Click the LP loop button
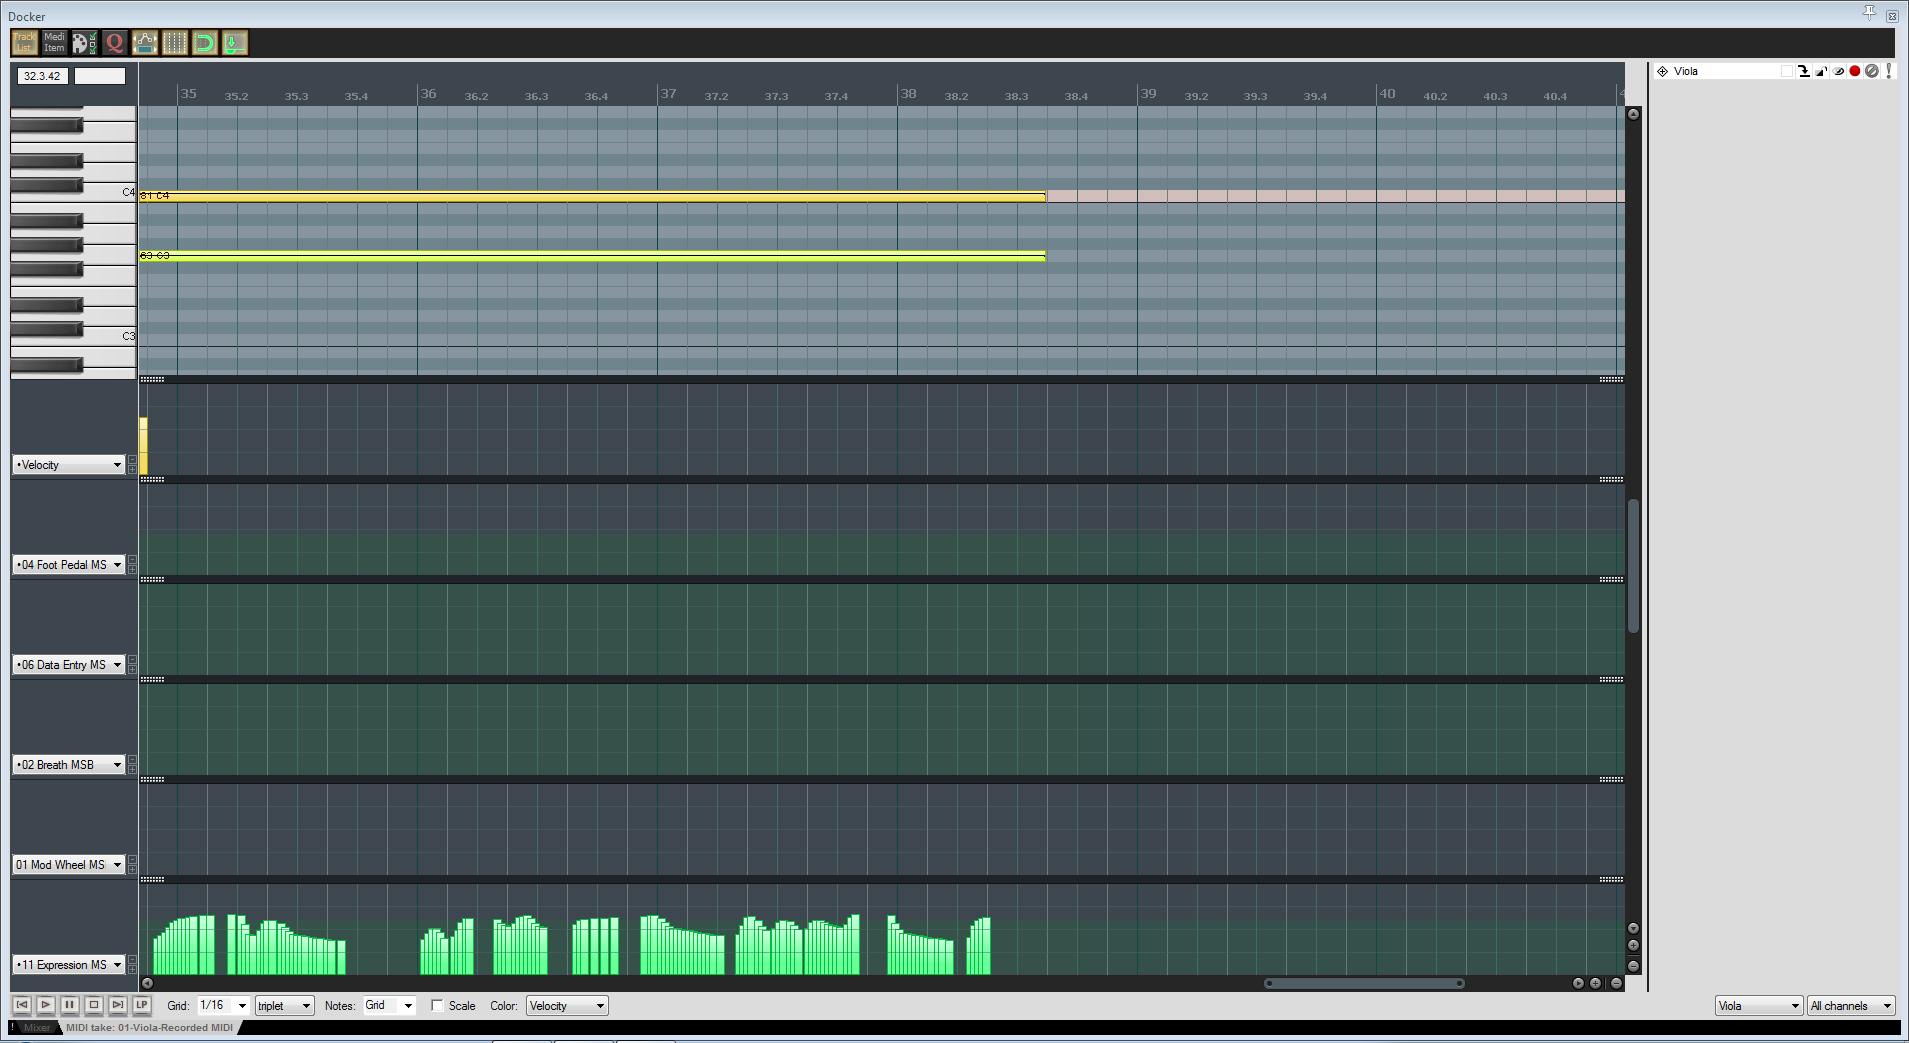Viewport: 1909px width, 1043px height. point(141,1005)
